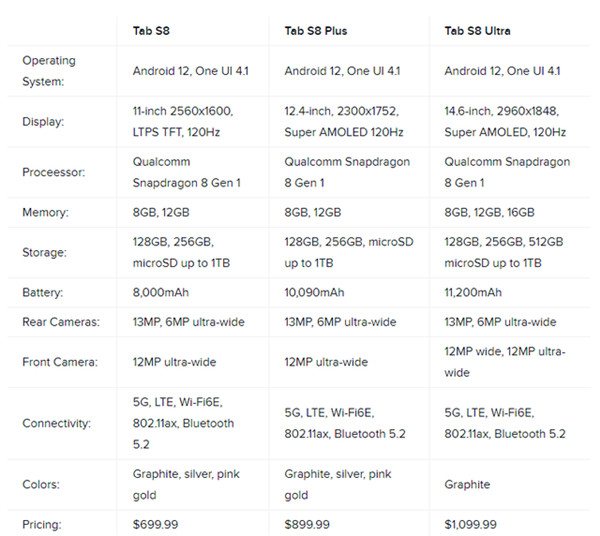Click the Display row label
The image size is (600, 536).
click(x=43, y=122)
